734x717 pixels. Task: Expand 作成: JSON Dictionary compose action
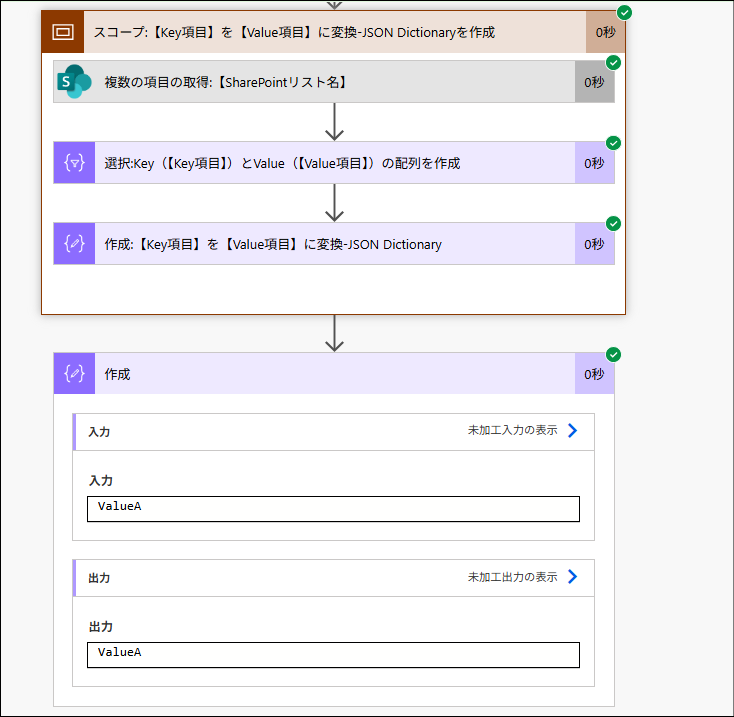334,244
